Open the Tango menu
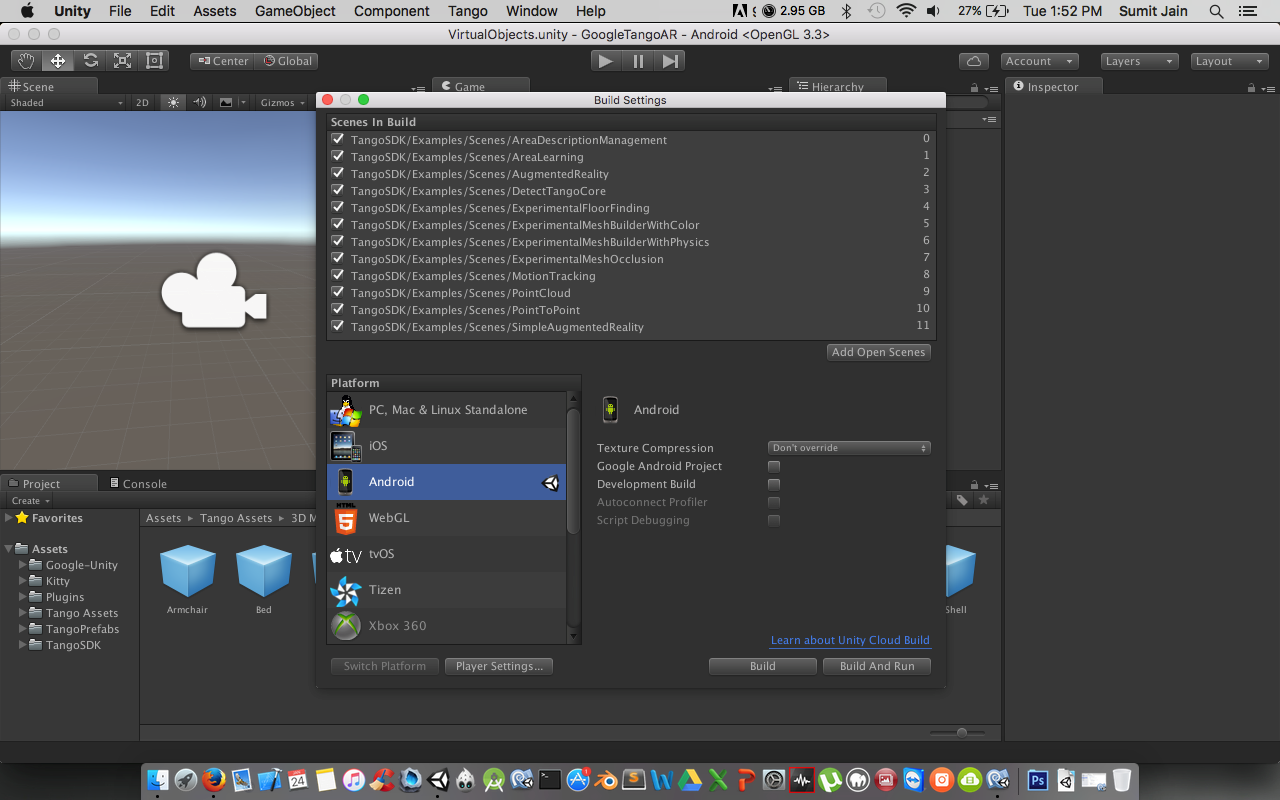This screenshot has height=800, width=1280. (468, 11)
